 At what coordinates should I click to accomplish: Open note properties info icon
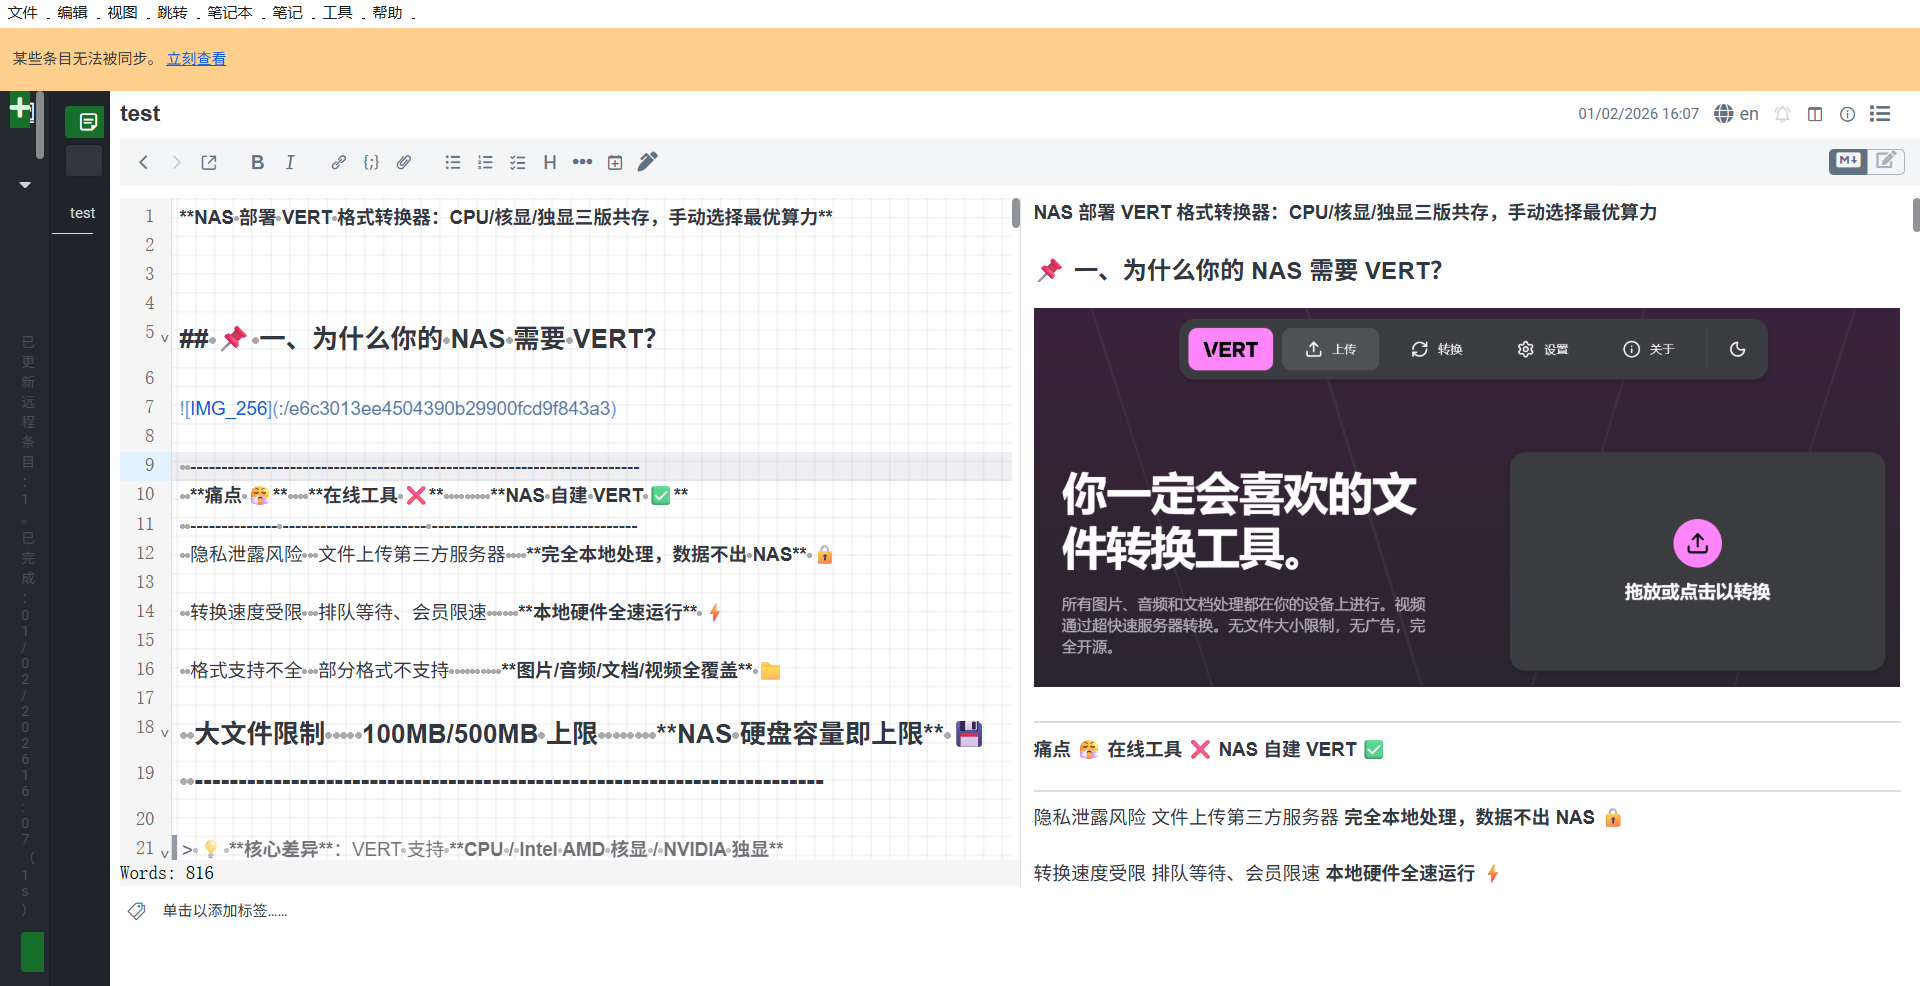click(1847, 114)
